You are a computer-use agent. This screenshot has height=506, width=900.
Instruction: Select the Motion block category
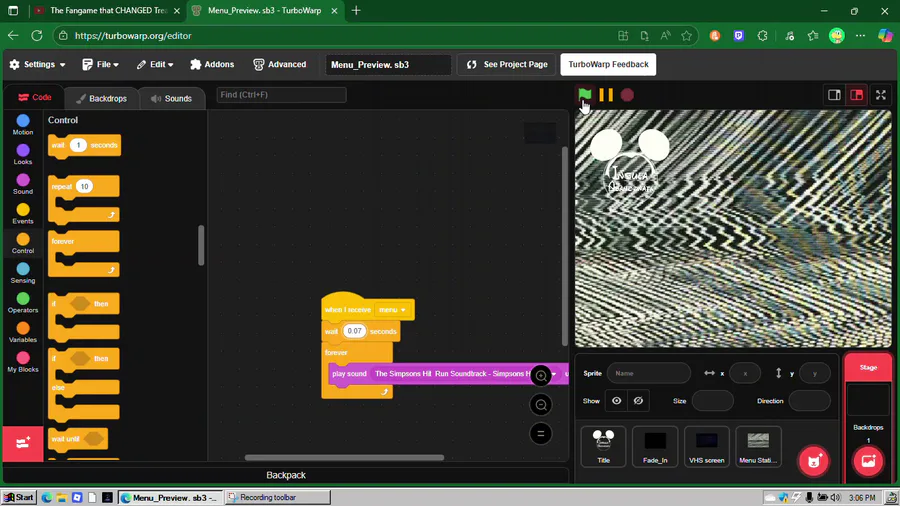coord(23,124)
